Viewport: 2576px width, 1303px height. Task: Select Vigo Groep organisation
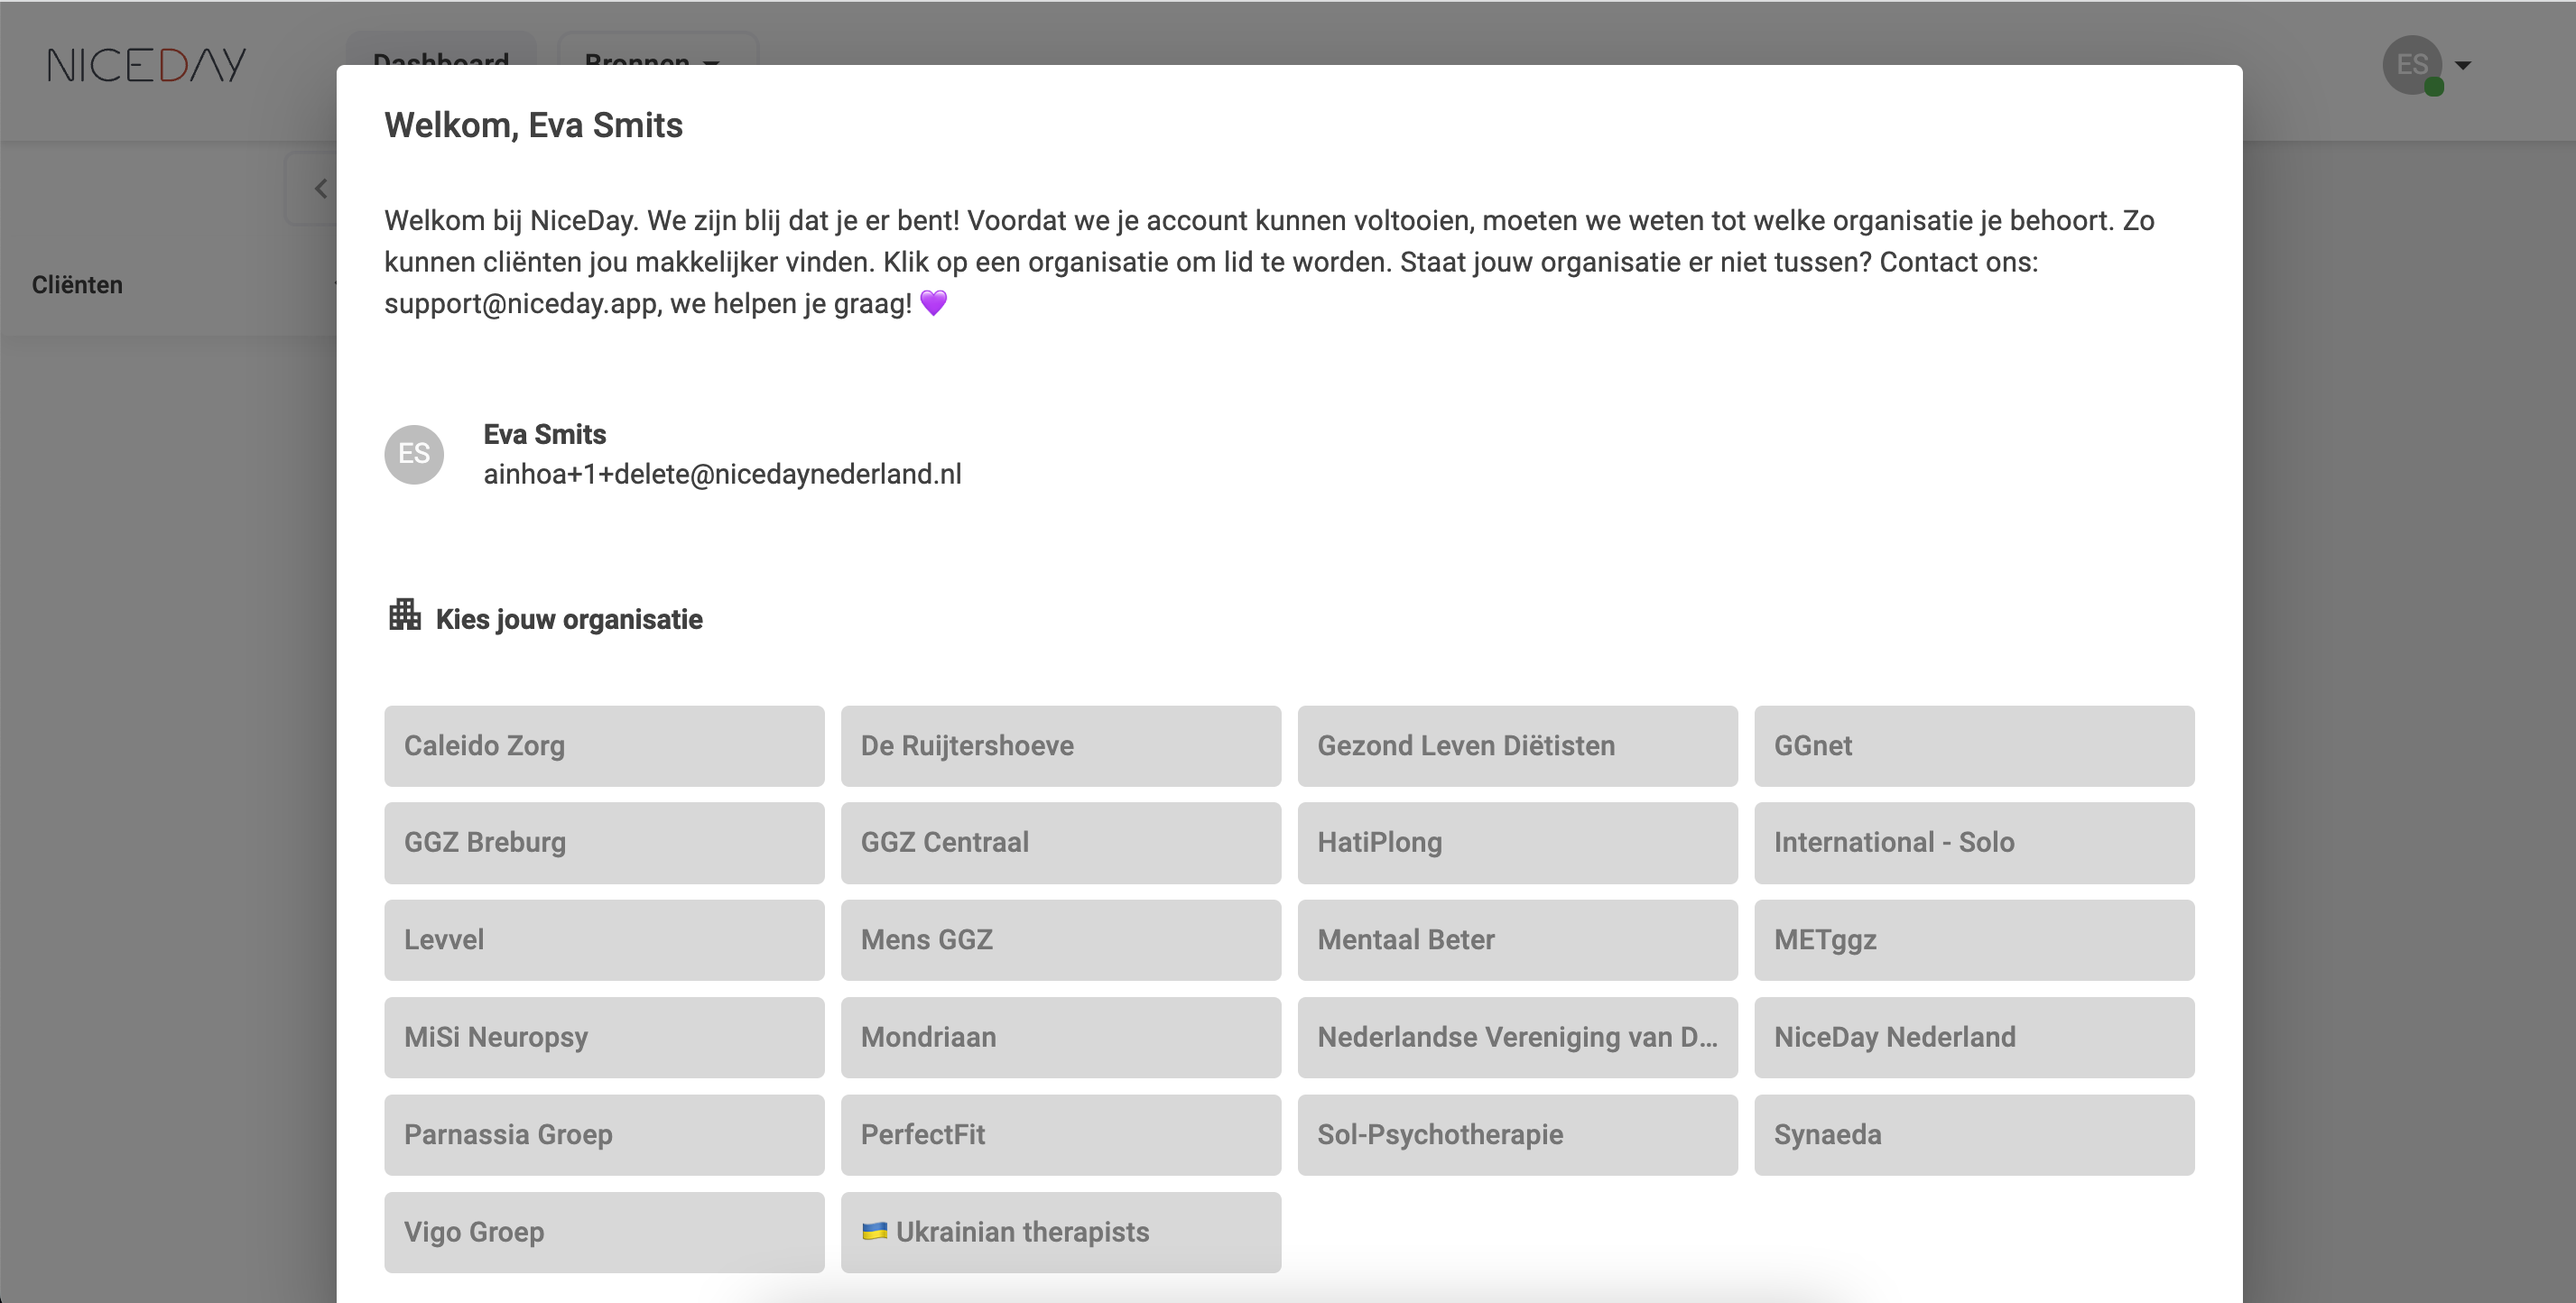(x=604, y=1232)
